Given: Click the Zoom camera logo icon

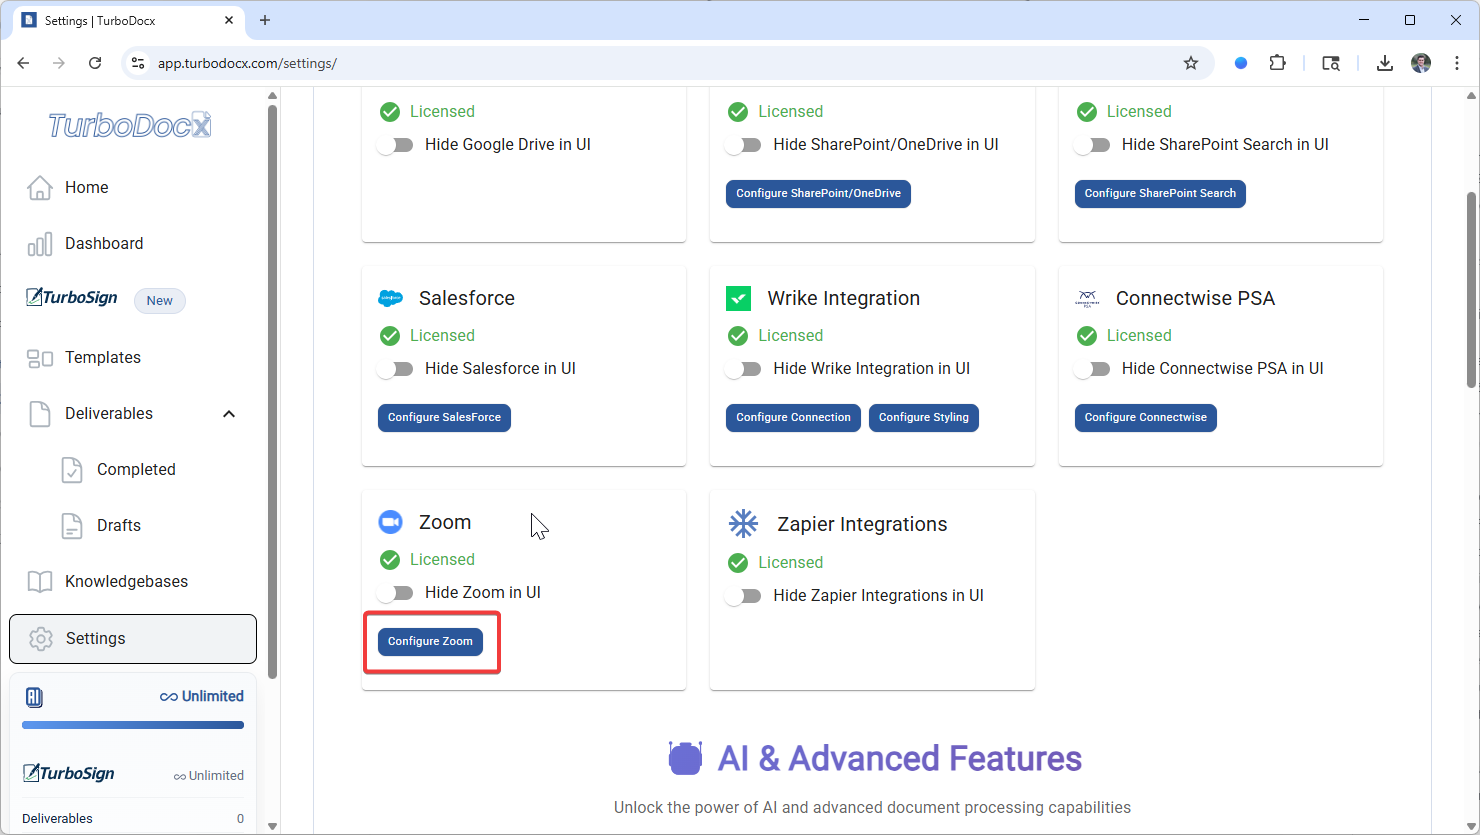Looking at the screenshot, I should (x=390, y=522).
